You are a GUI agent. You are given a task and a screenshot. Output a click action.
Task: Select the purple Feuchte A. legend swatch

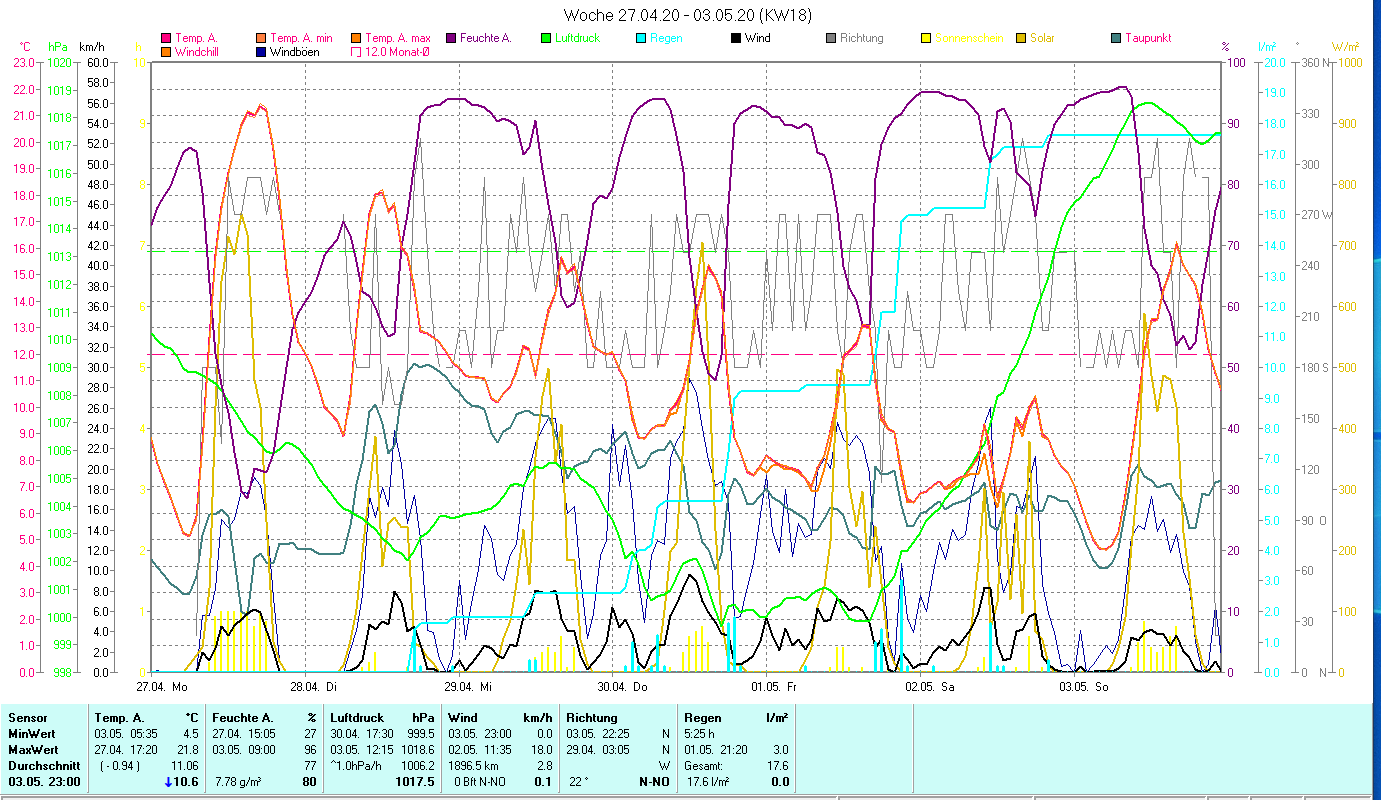pos(450,39)
